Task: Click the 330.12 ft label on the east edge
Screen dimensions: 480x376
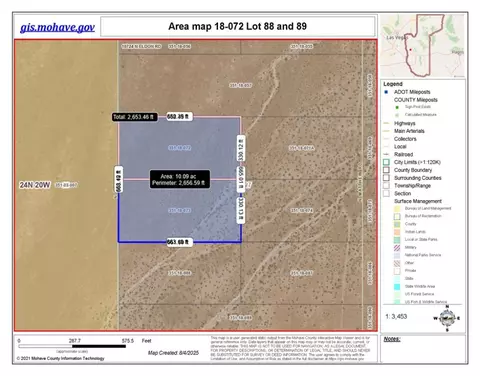Action: click(x=241, y=149)
